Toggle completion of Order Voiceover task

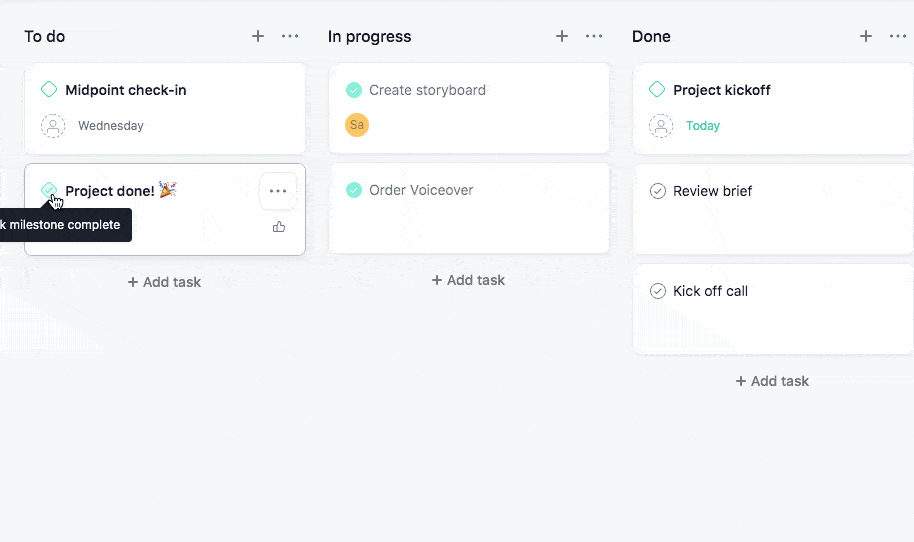click(354, 190)
